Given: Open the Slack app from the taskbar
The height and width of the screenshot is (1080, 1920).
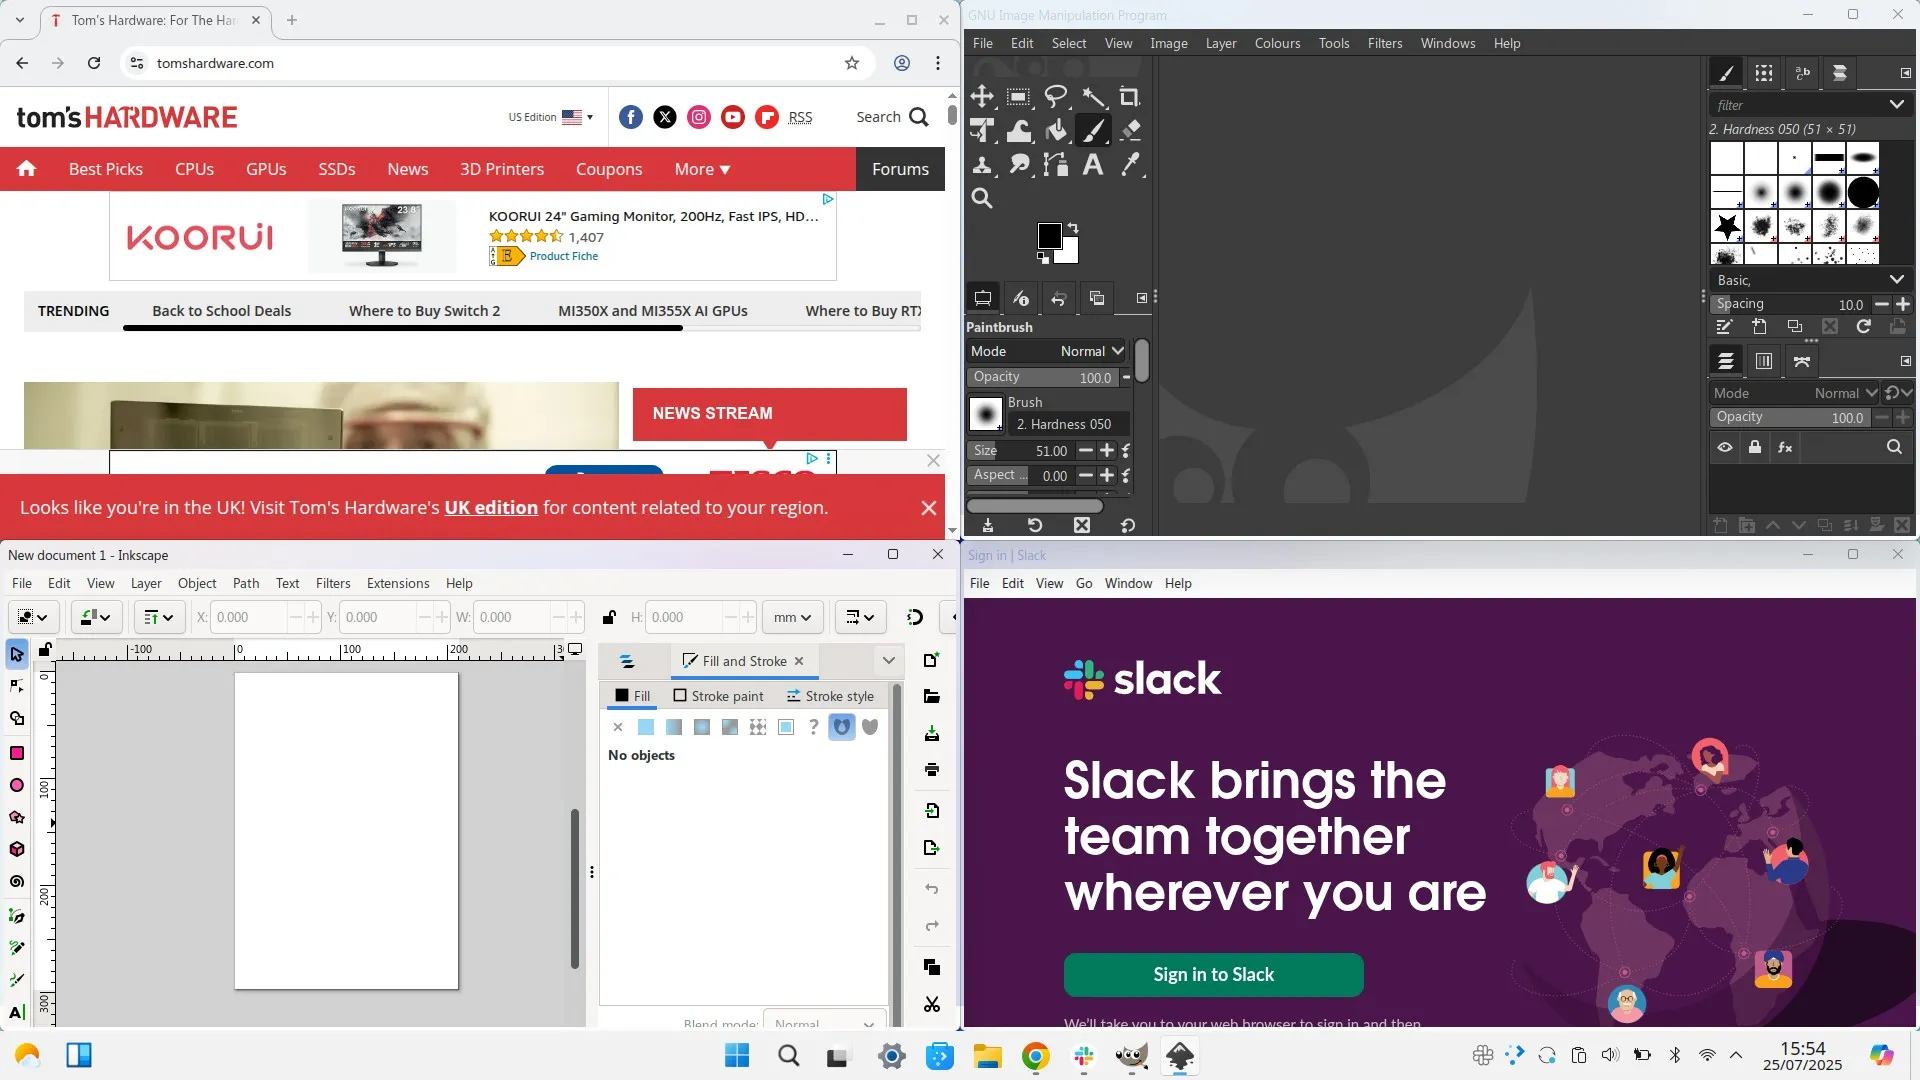Looking at the screenshot, I should pos(1084,1056).
